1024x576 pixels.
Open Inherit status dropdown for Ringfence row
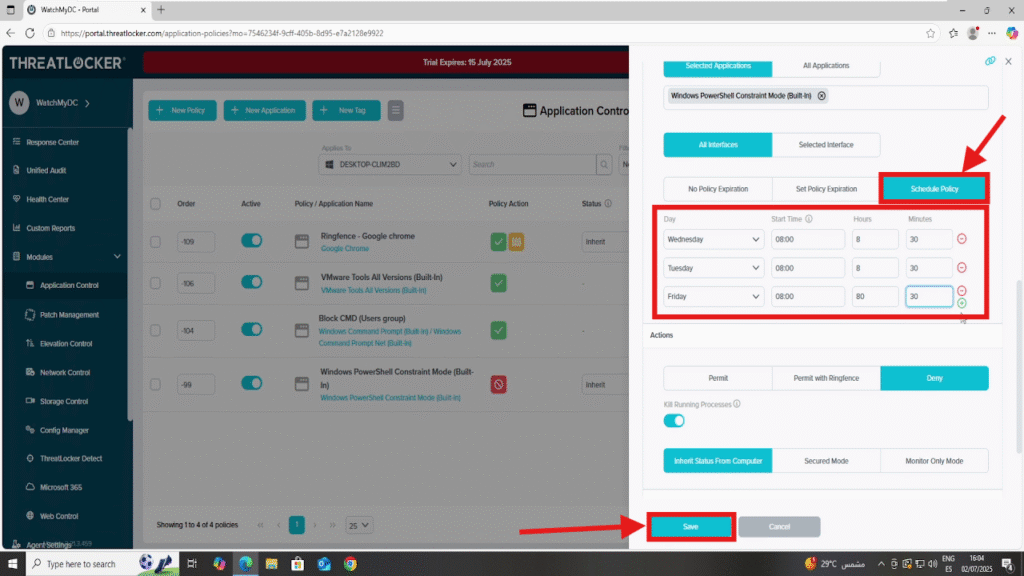click(x=605, y=242)
